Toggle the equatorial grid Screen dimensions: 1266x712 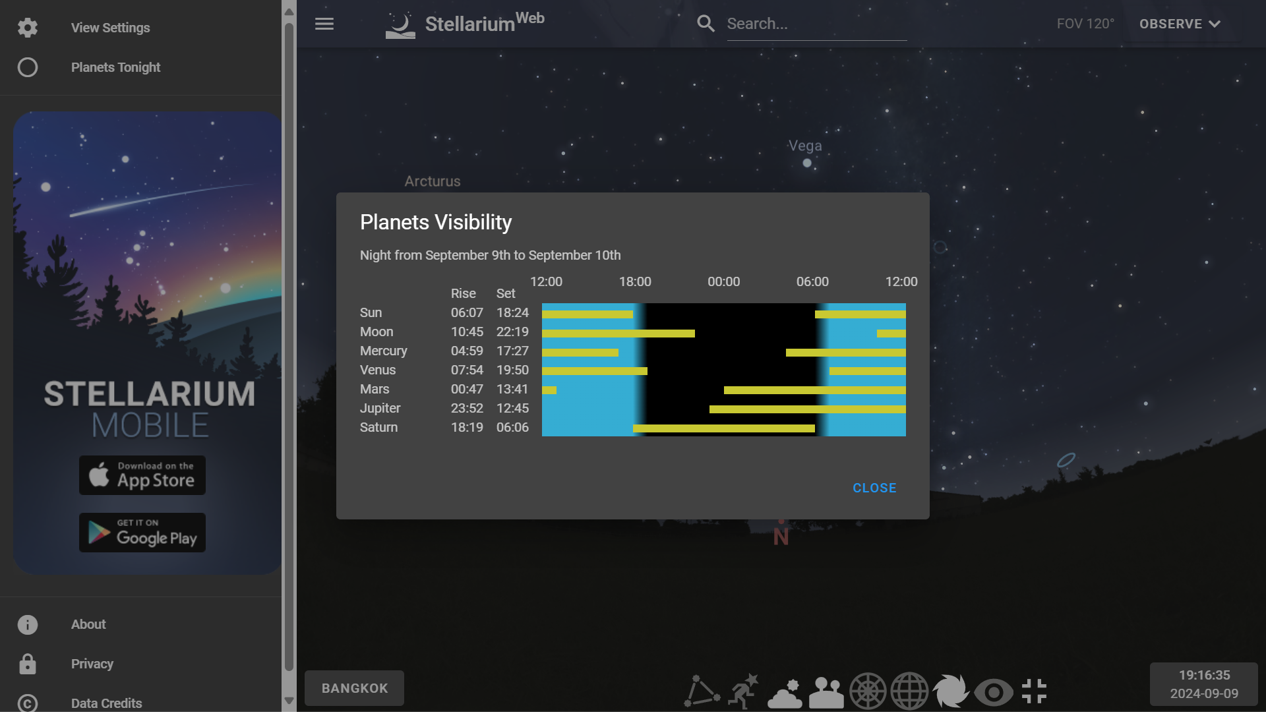(910, 690)
